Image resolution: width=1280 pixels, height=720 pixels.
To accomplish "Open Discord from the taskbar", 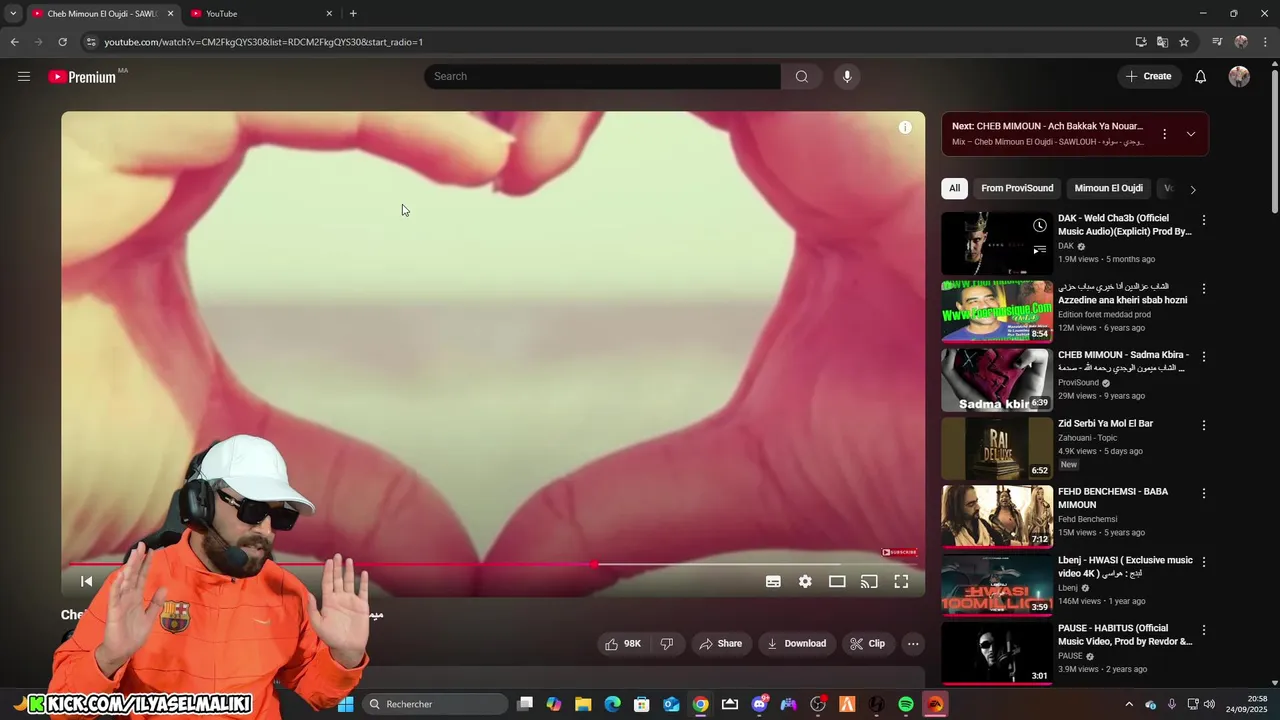I will (x=759, y=704).
